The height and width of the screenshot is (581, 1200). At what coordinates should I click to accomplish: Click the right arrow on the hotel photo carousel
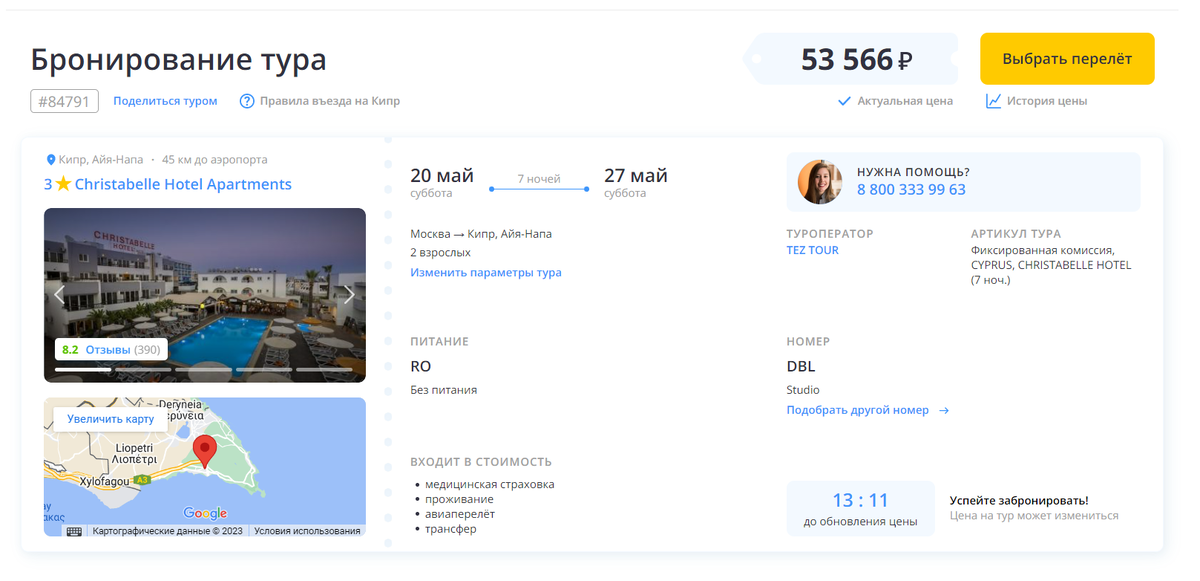pos(350,294)
